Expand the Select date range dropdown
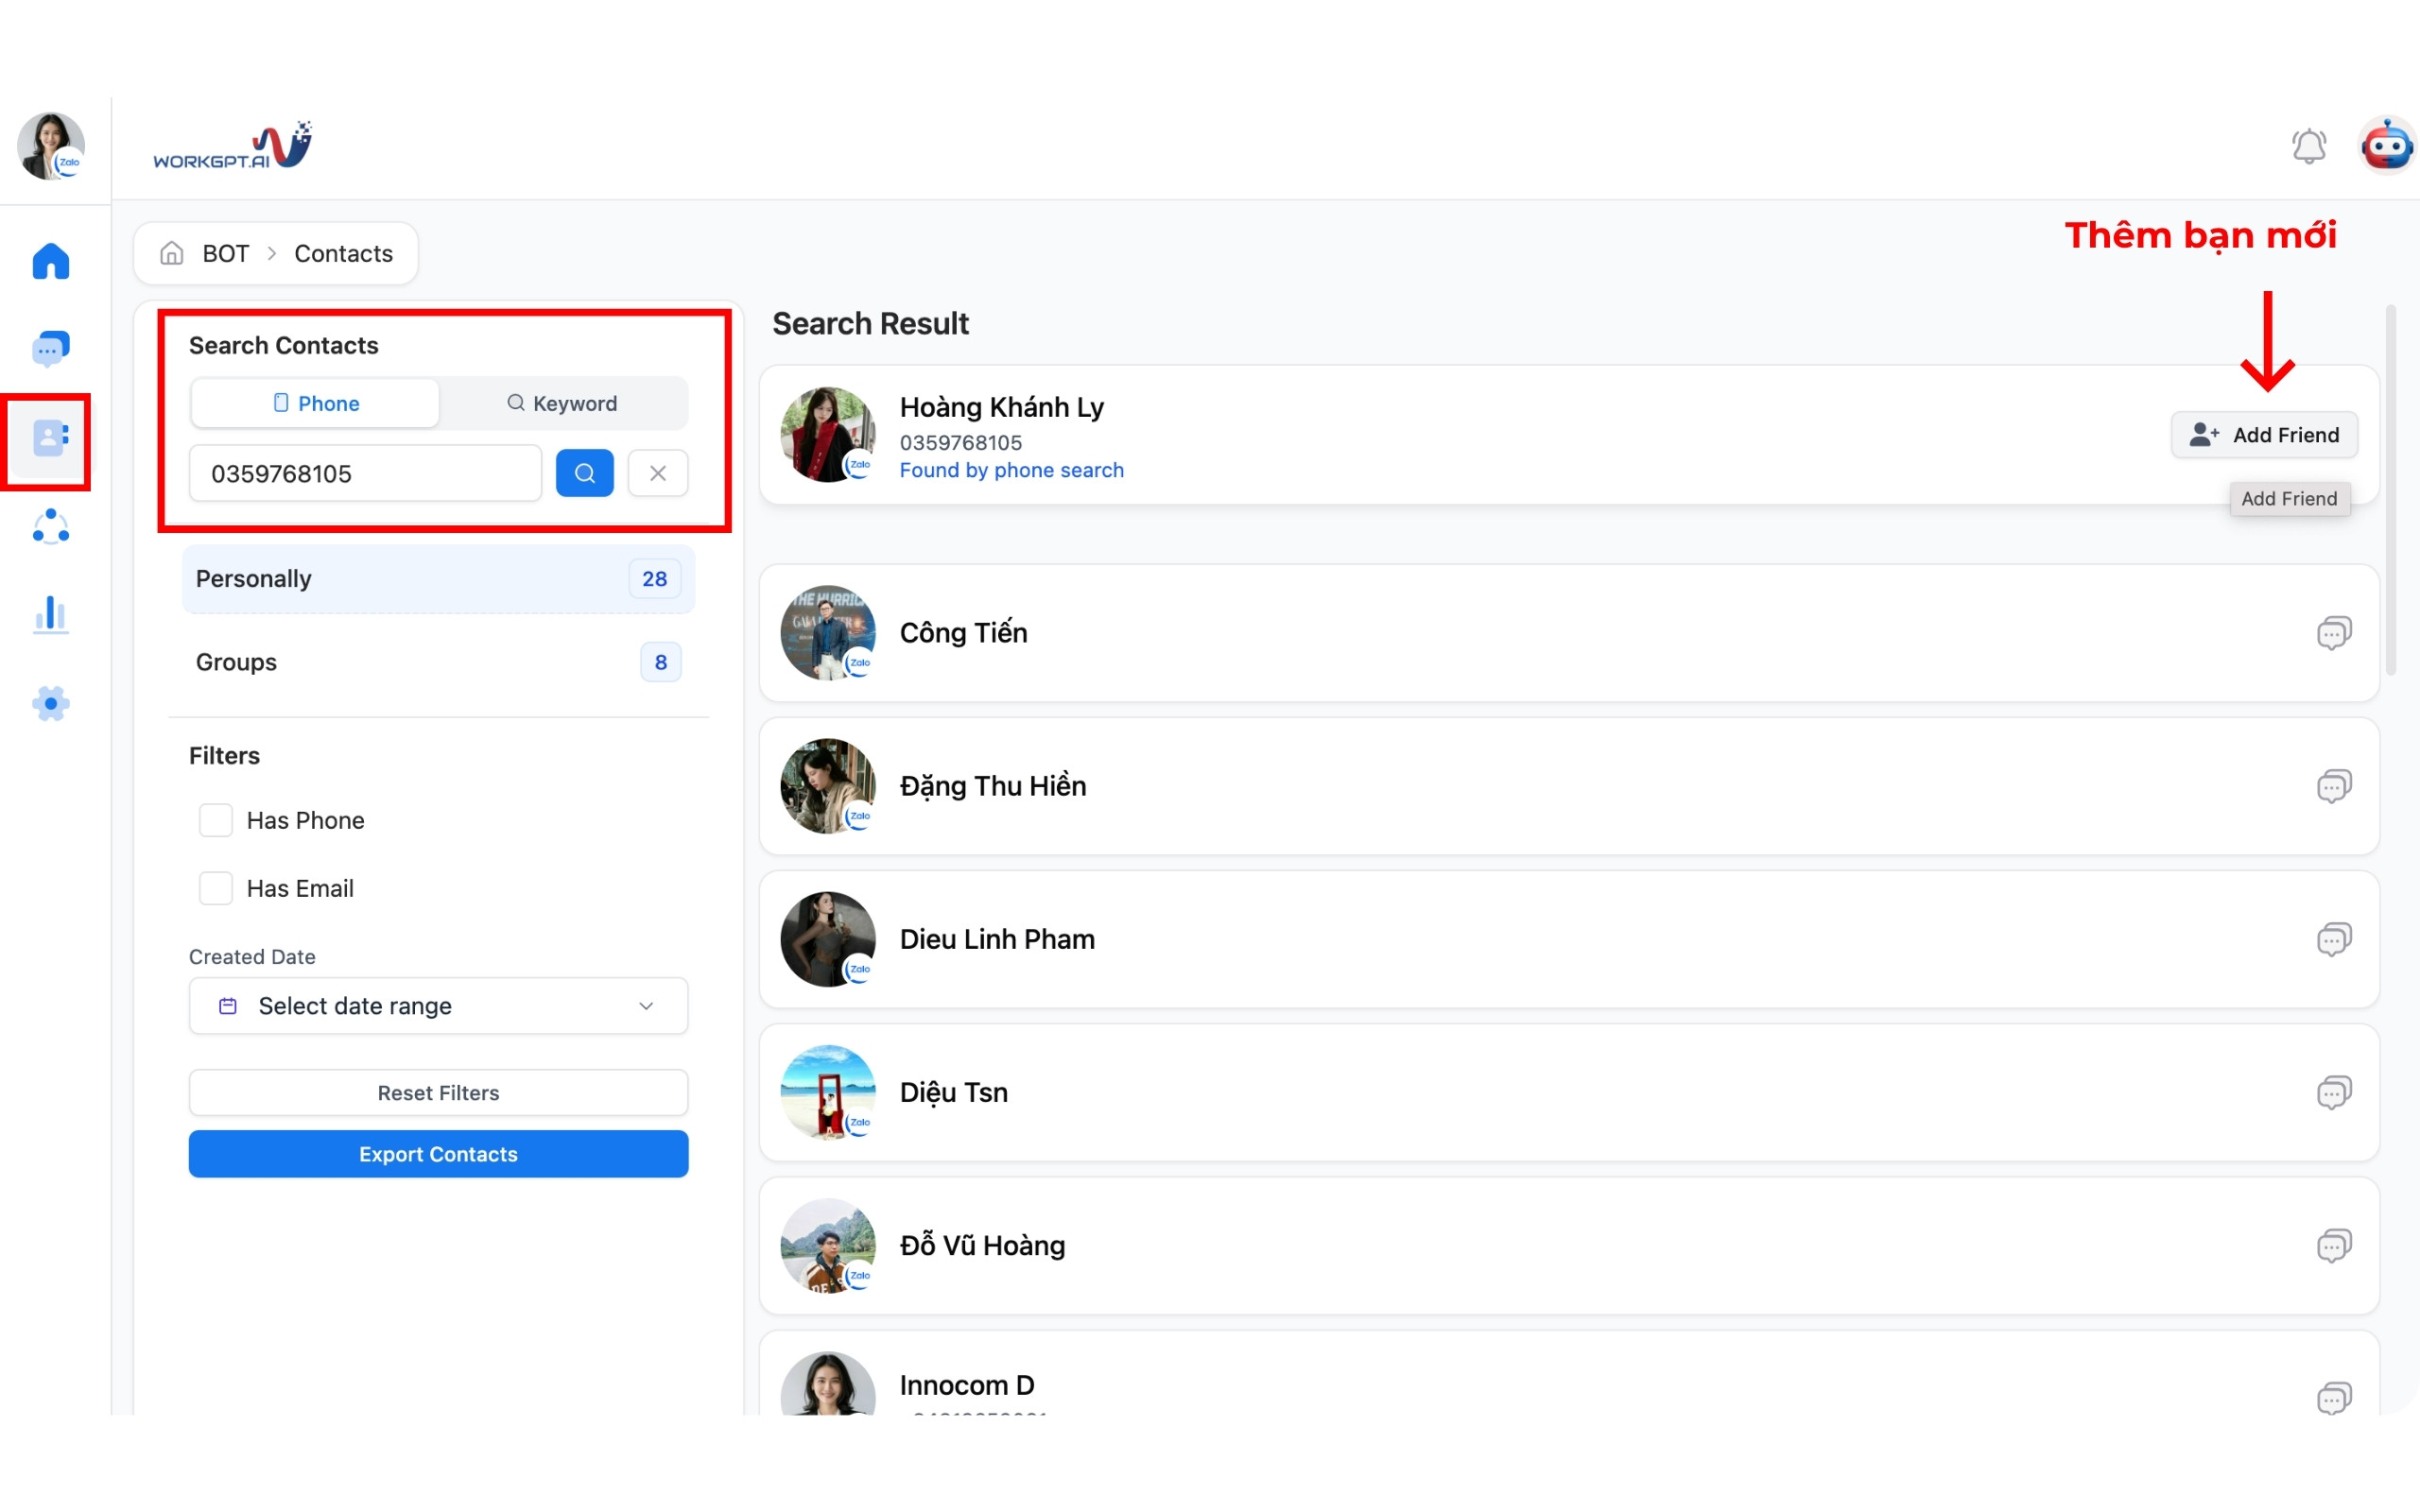2420x1512 pixels. tap(438, 1006)
